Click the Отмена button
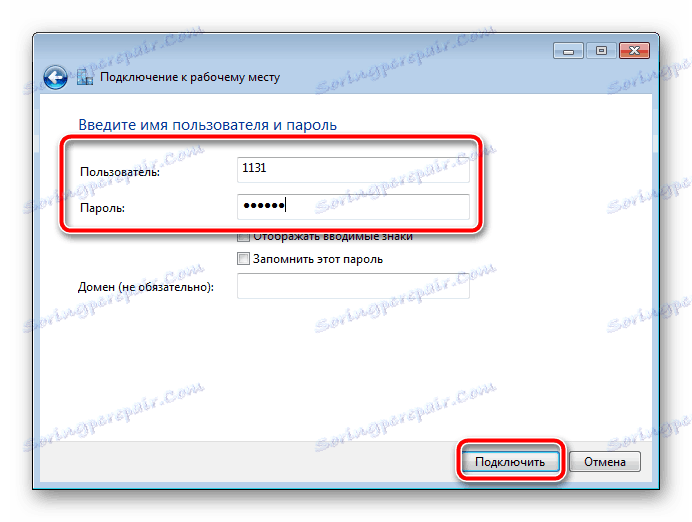692x522 pixels. pos(605,462)
